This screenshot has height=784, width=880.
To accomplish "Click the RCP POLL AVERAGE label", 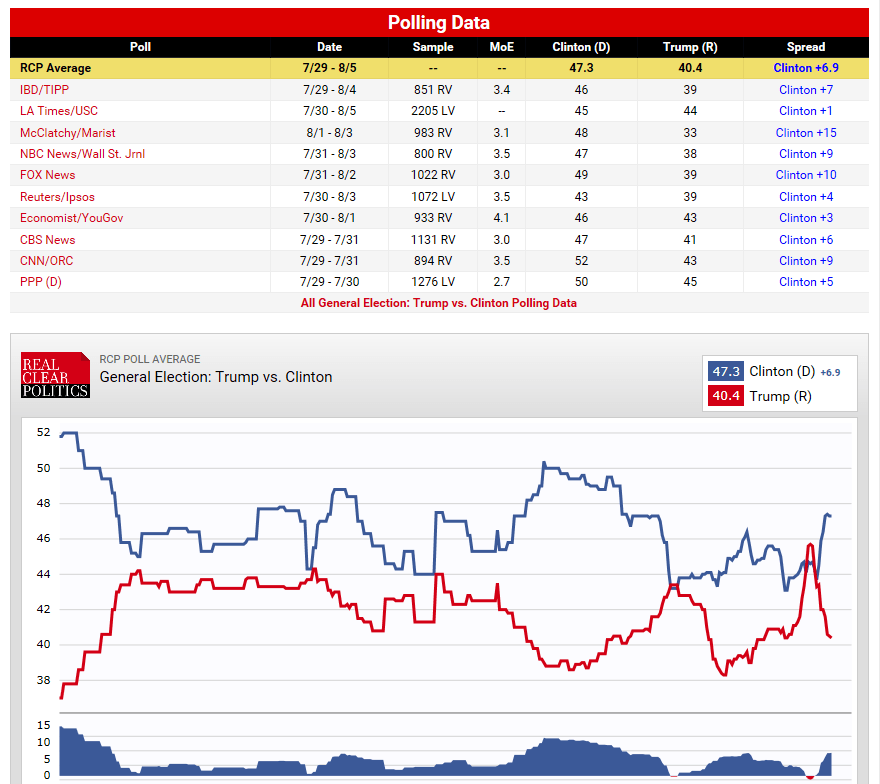I will coord(150,359).
